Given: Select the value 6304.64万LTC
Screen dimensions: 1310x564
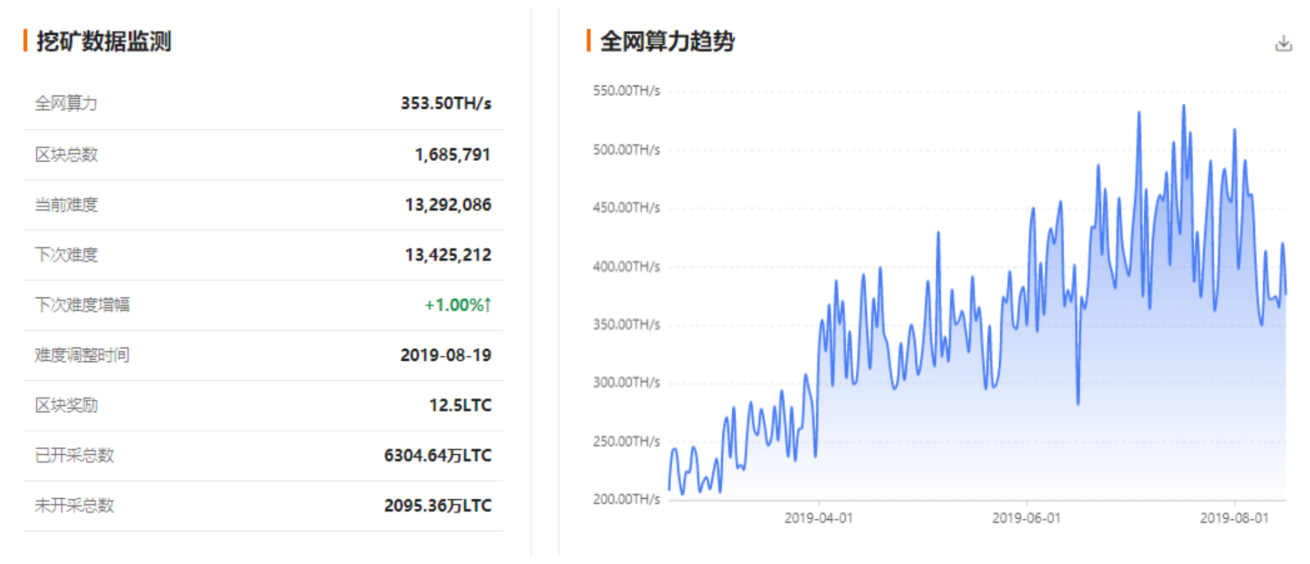Looking at the screenshot, I should 438,455.
